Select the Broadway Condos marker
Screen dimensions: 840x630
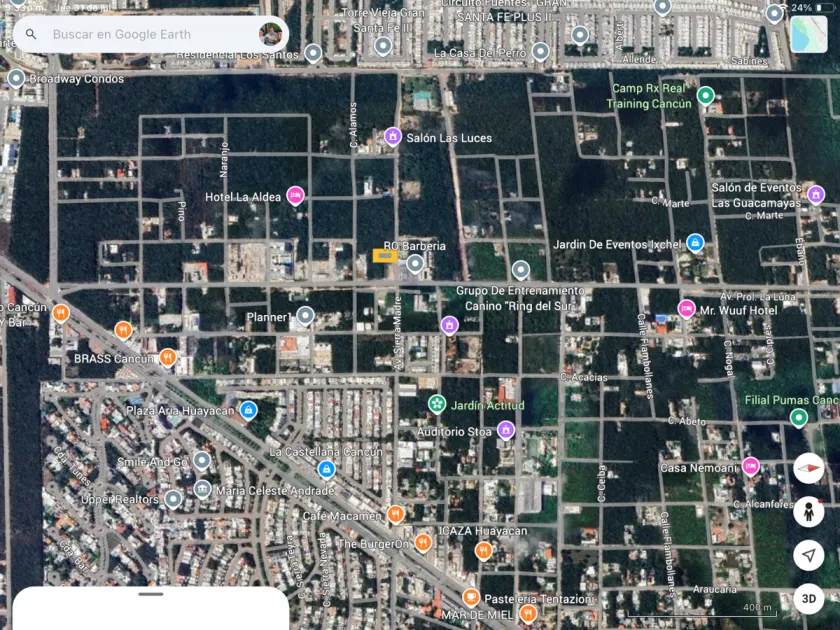pos(16,79)
